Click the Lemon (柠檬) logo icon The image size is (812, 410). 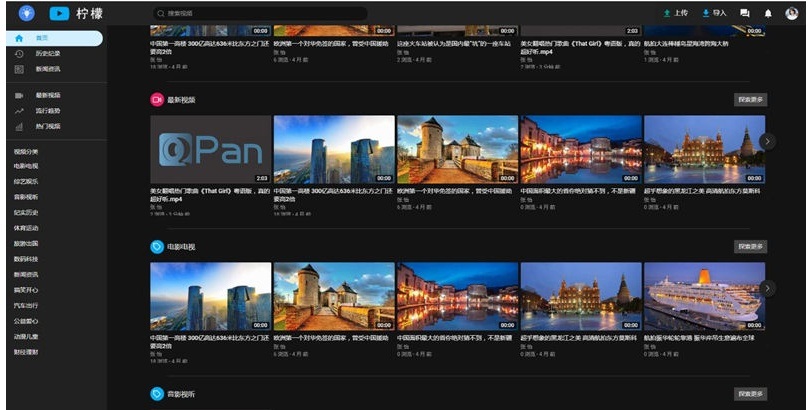tap(59, 13)
